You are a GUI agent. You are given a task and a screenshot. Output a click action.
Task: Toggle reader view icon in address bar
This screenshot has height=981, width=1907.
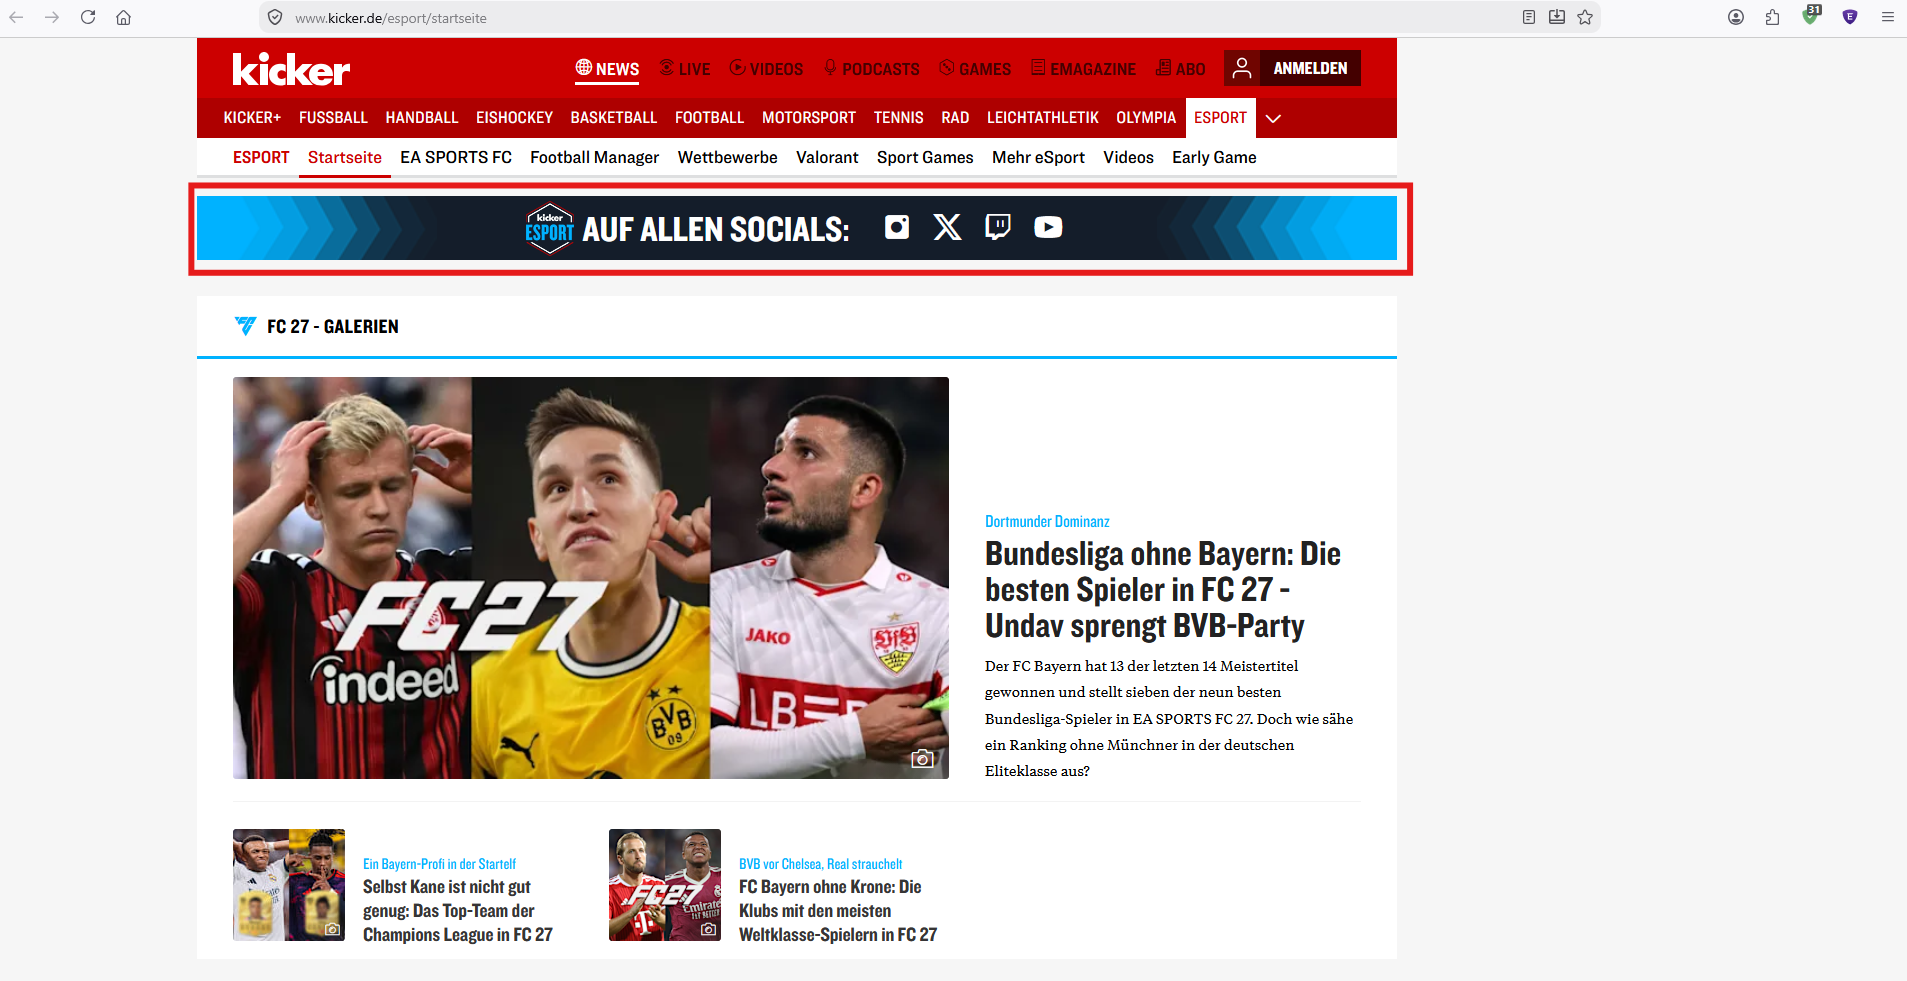point(1529,17)
